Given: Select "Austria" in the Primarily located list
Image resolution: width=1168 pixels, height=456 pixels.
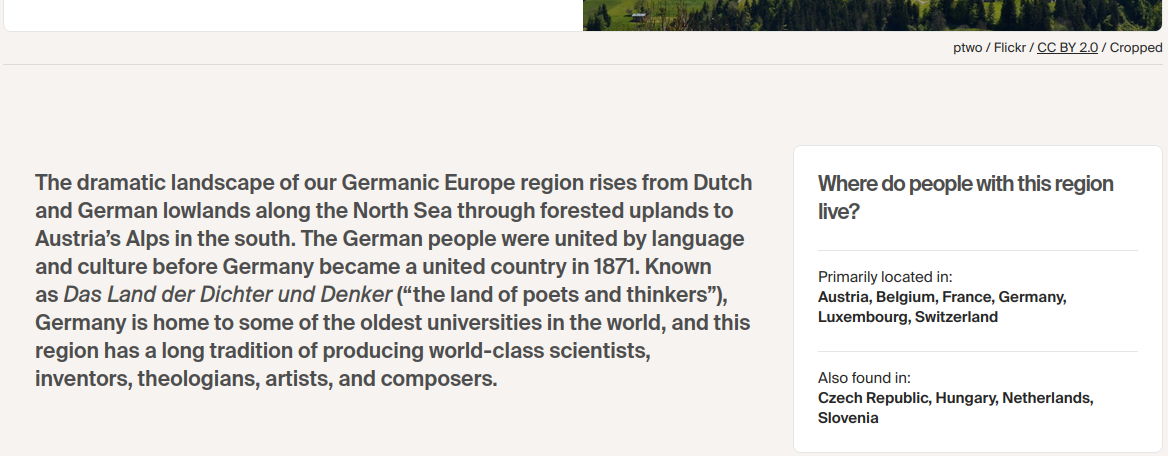Looking at the screenshot, I should pos(843,297).
